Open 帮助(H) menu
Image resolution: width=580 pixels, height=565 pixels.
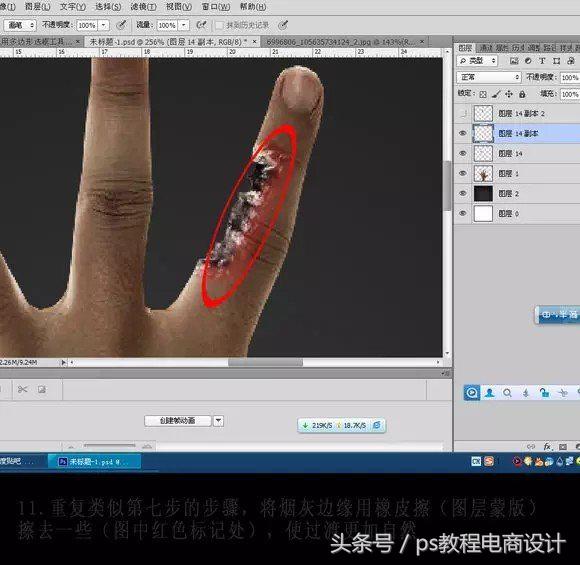click(x=253, y=6)
